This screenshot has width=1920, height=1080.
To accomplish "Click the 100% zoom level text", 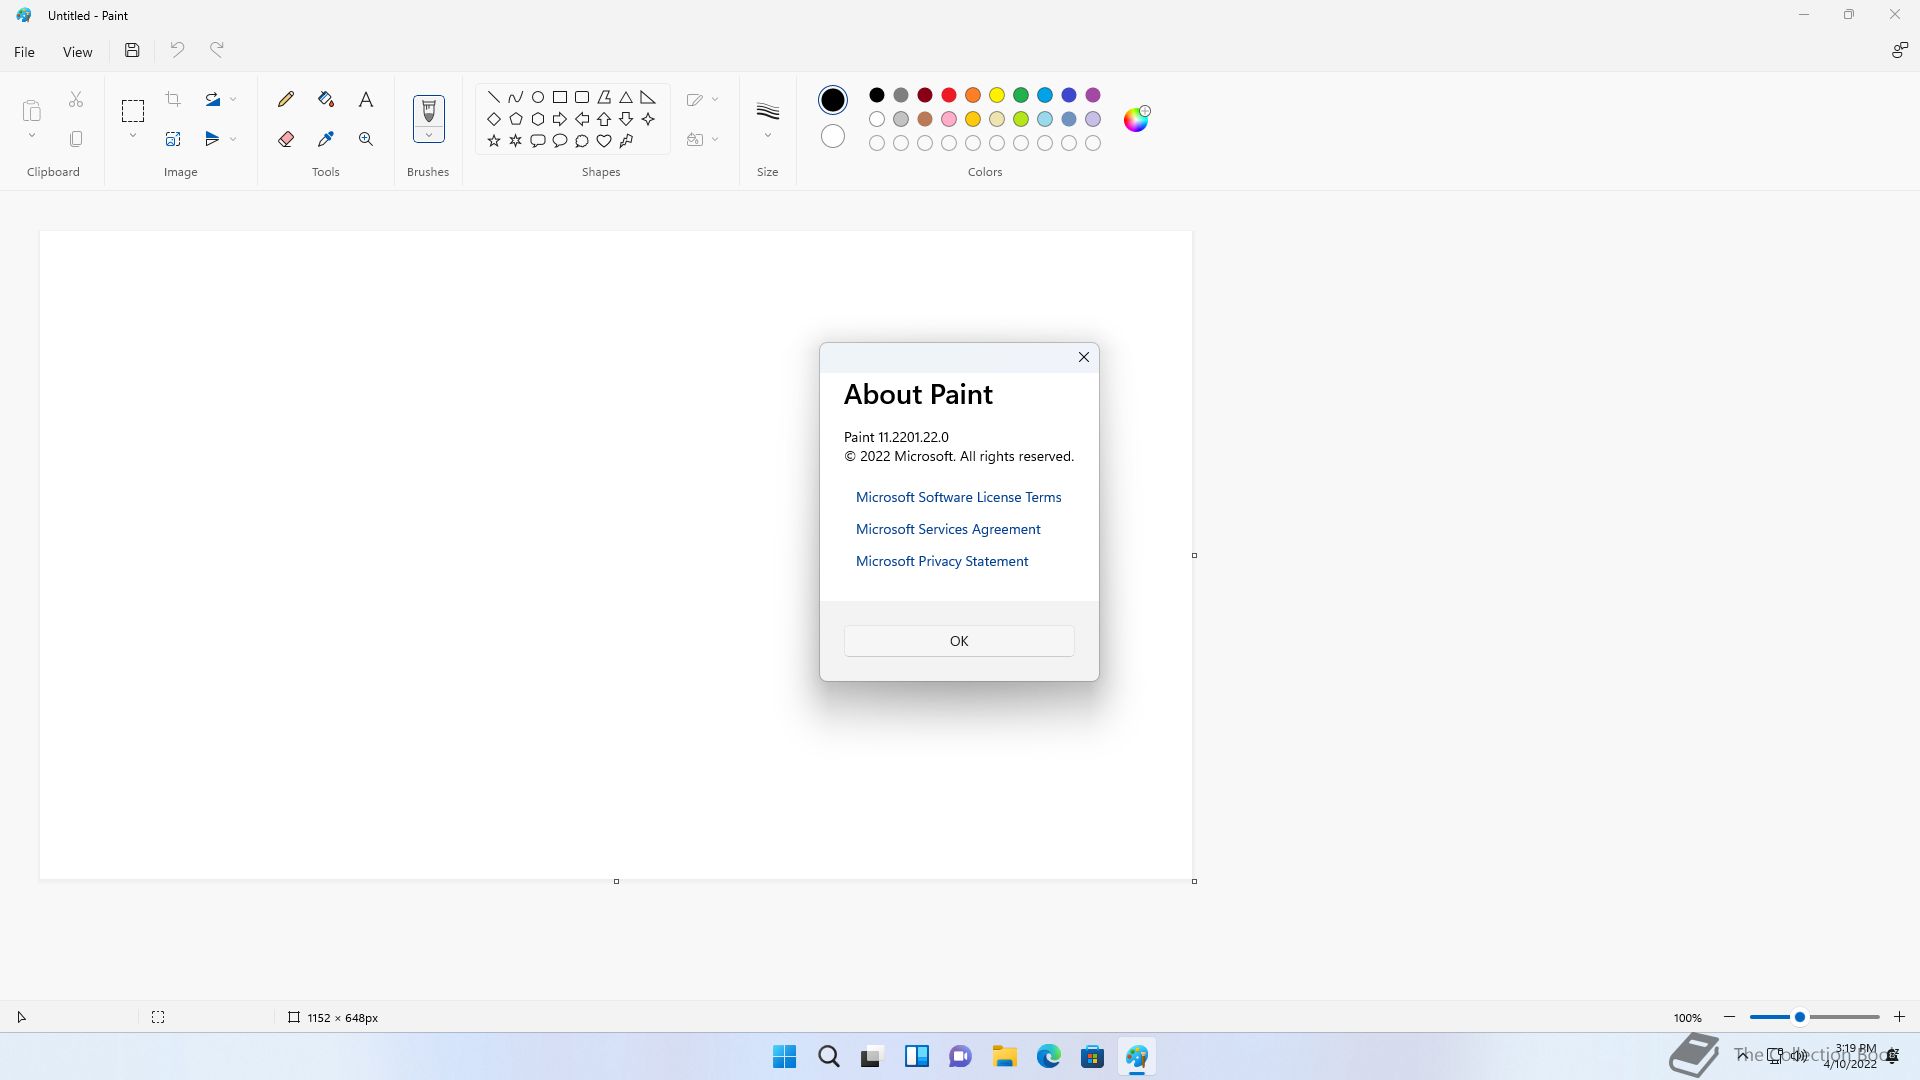I will point(1687,1018).
